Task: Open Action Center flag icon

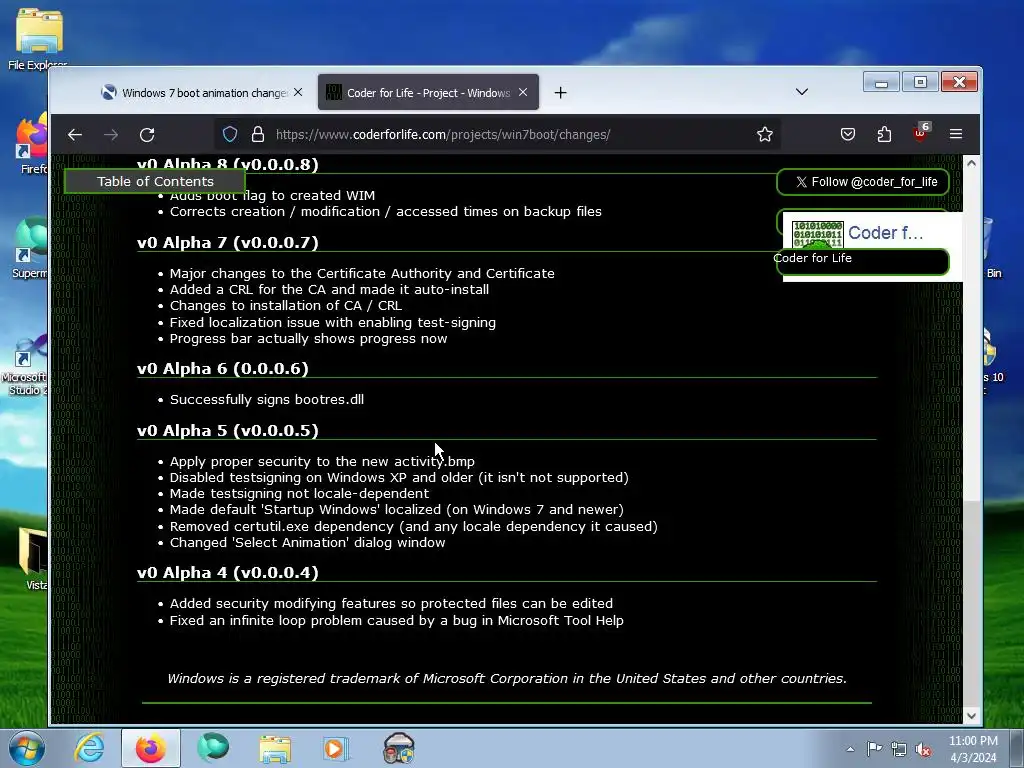Action: tap(874, 749)
